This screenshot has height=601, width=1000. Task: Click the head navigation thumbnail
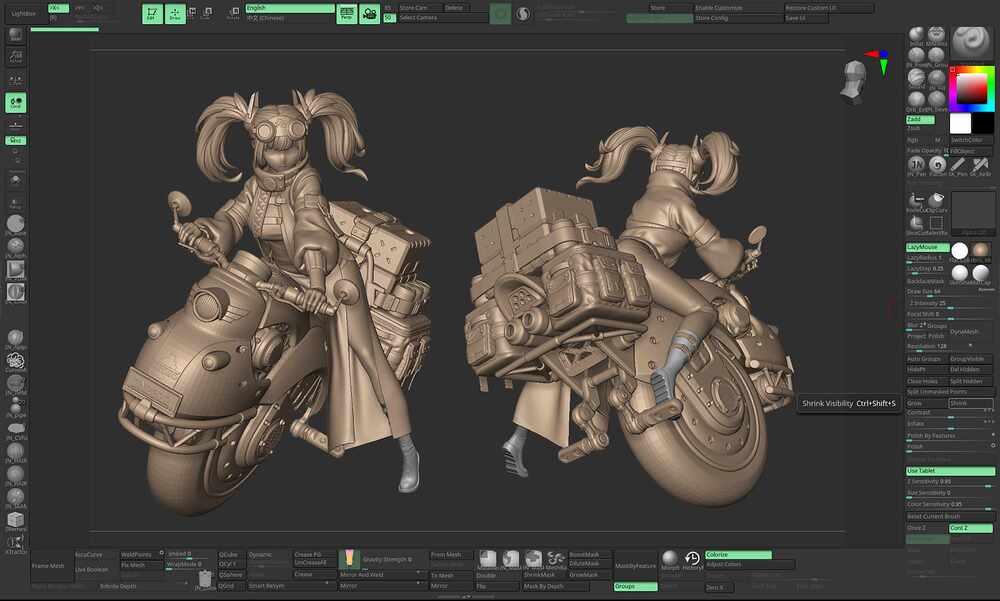click(853, 80)
